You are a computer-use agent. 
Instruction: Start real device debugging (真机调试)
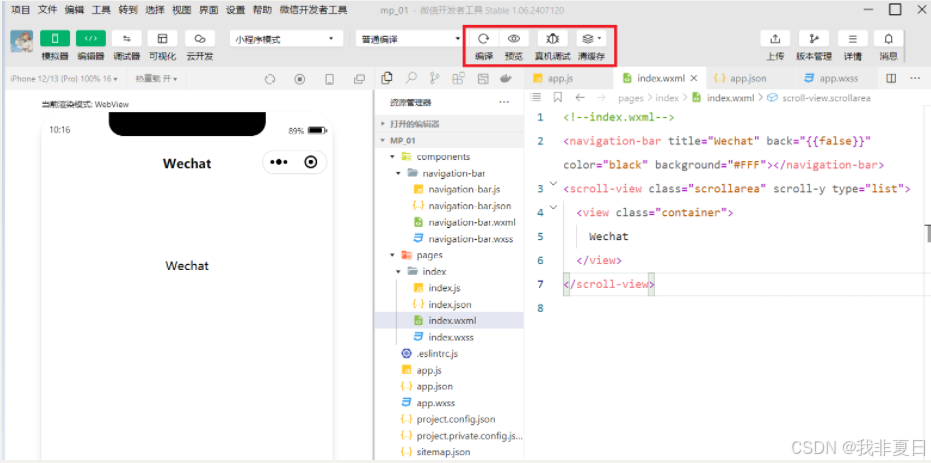click(x=553, y=39)
